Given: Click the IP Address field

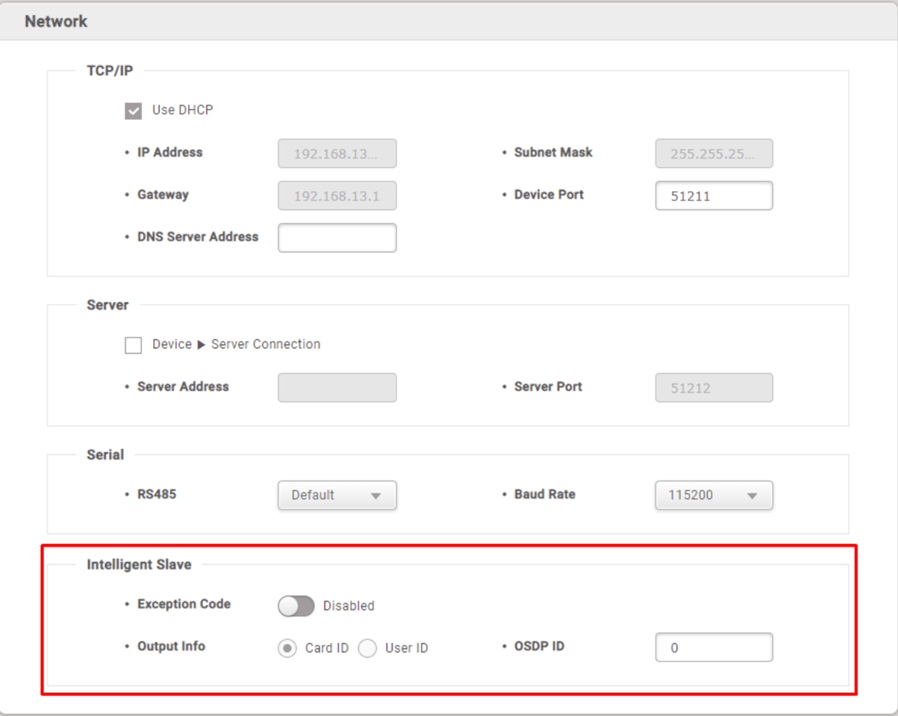Looking at the screenshot, I should coord(337,154).
